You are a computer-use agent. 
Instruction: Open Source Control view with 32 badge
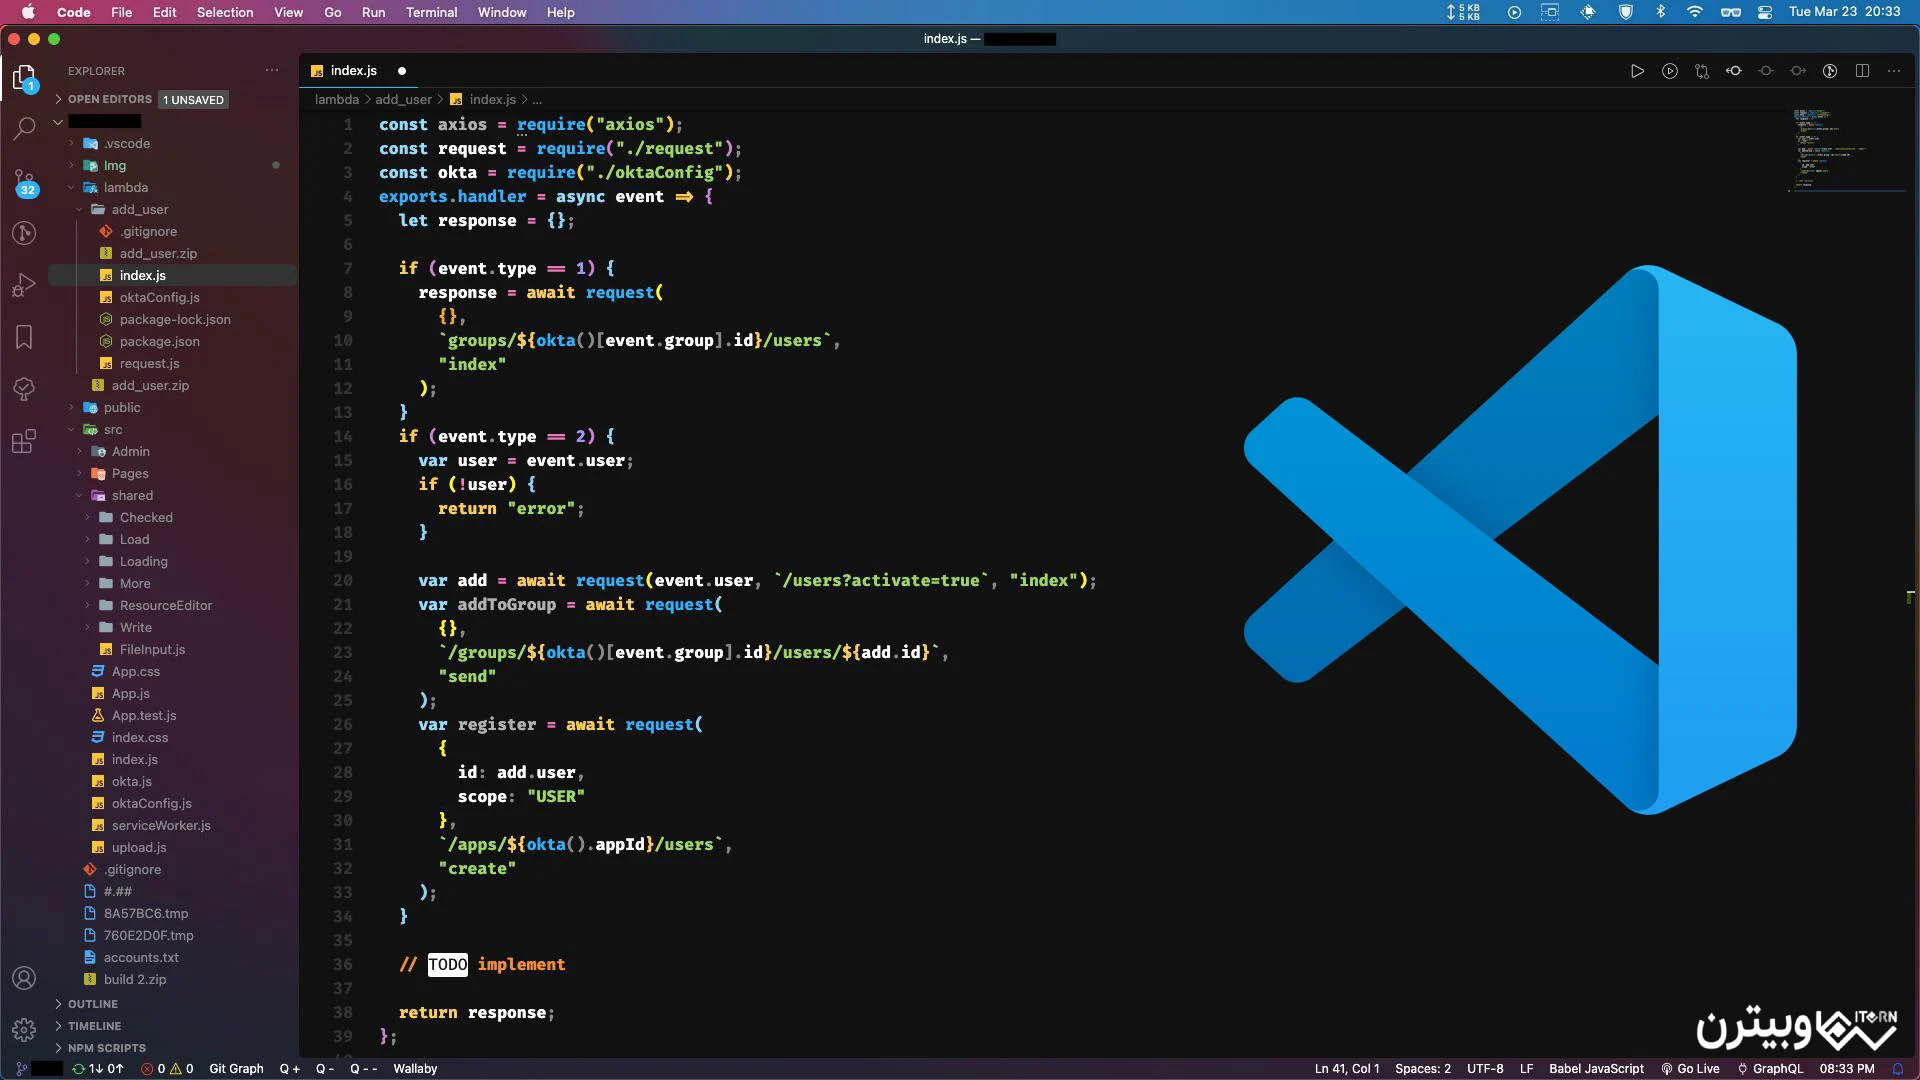(24, 182)
